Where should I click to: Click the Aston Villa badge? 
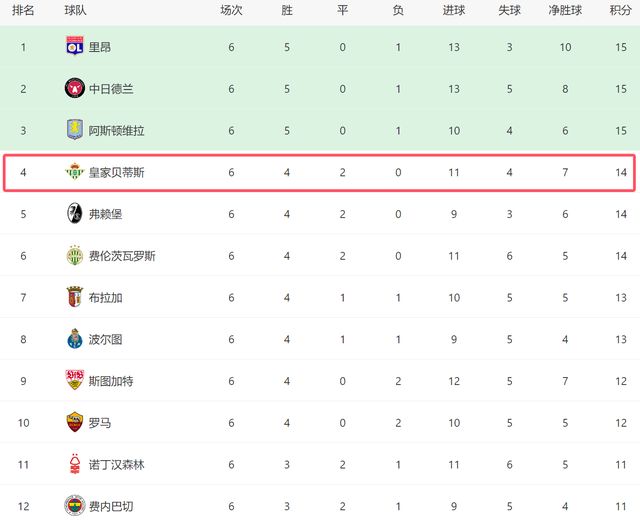(74, 130)
